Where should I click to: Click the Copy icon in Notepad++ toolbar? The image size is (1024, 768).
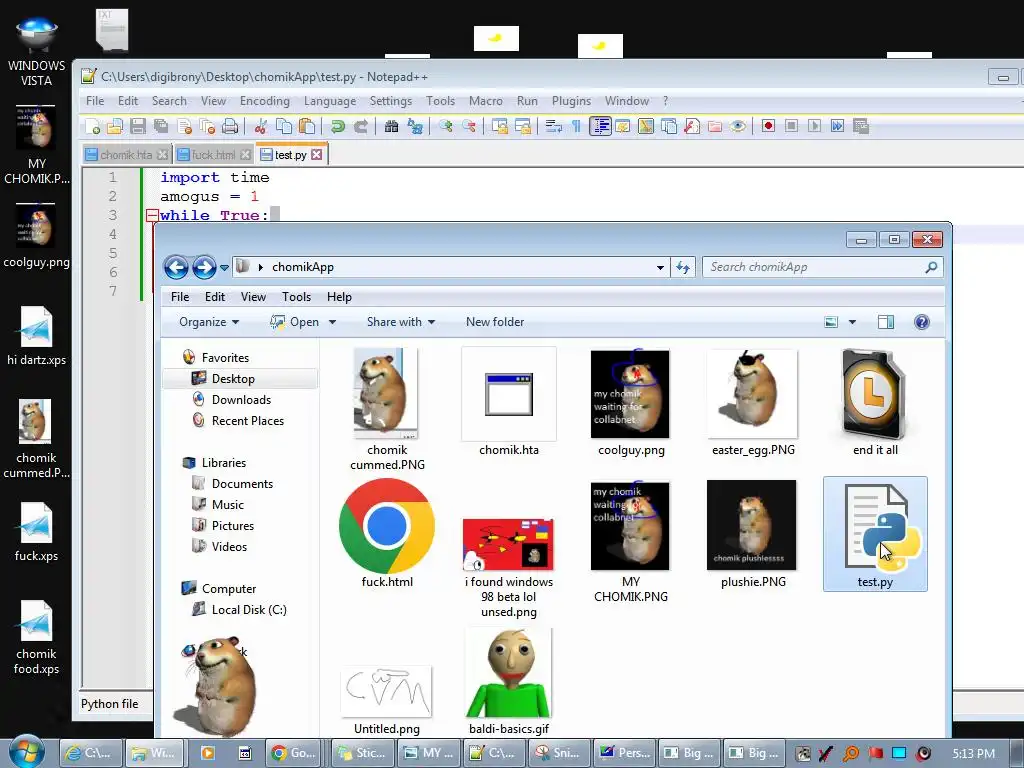[283, 126]
